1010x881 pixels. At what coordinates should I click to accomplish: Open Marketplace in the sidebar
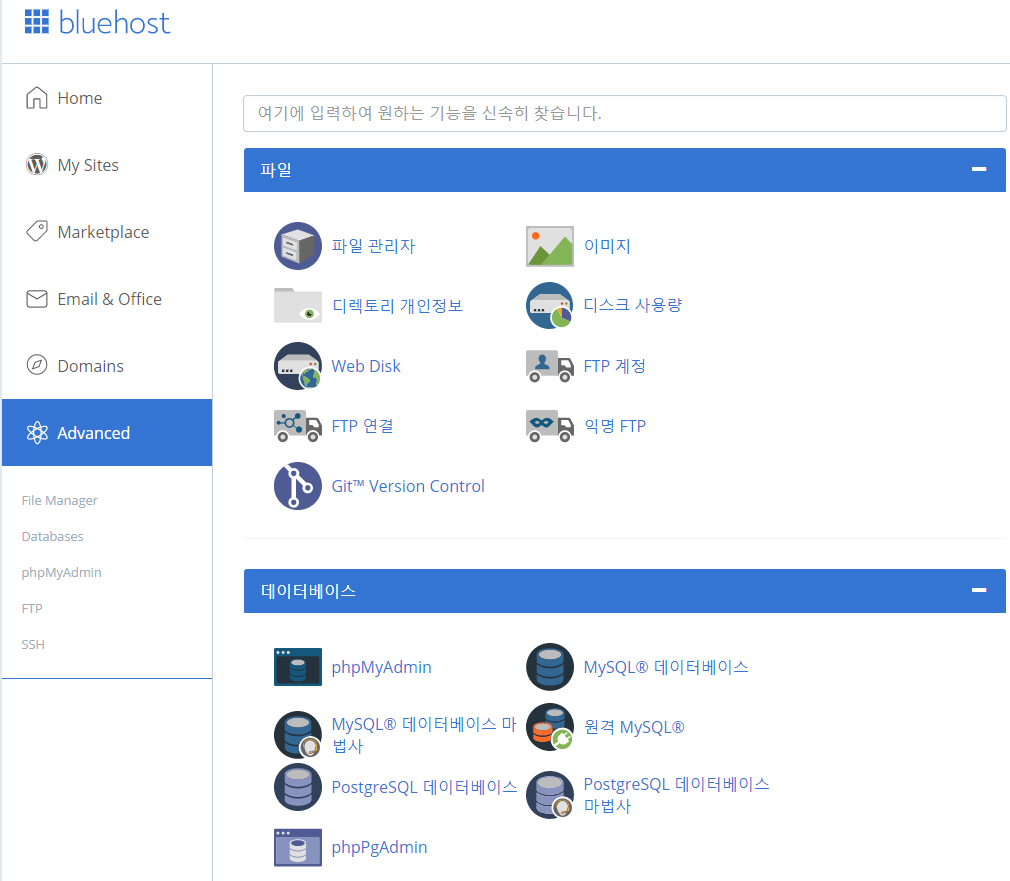[103, 232]
